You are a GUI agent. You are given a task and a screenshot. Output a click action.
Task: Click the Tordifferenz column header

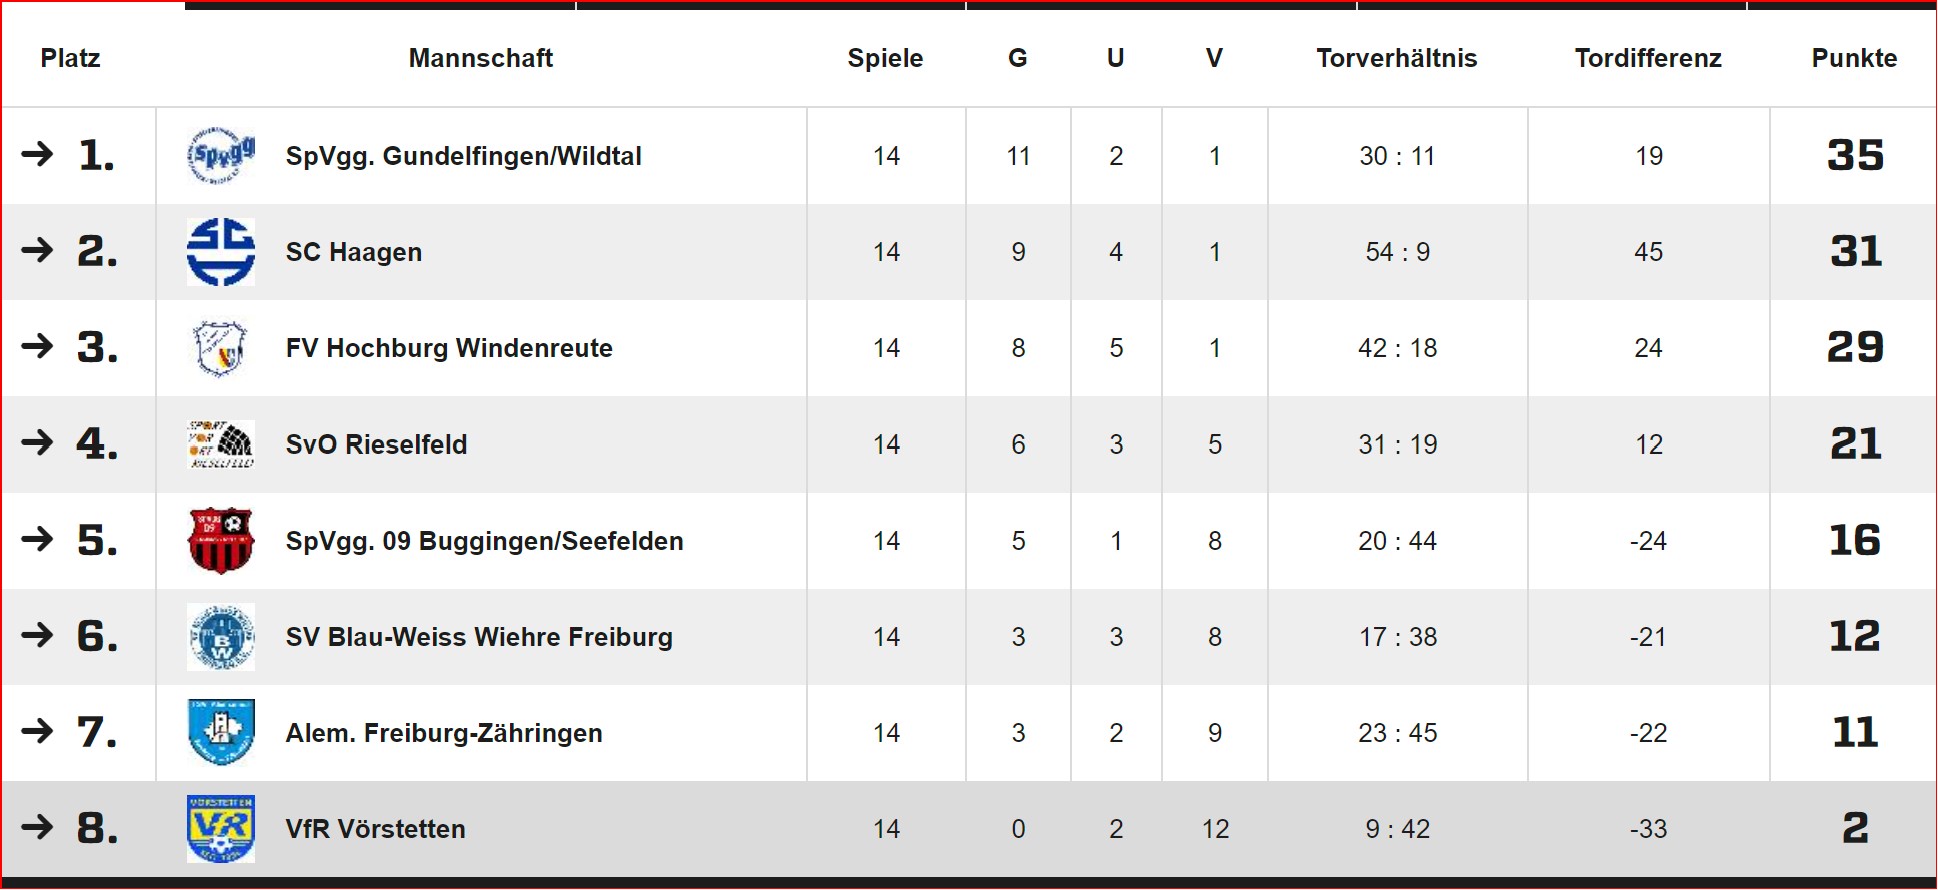[1648, 58]
